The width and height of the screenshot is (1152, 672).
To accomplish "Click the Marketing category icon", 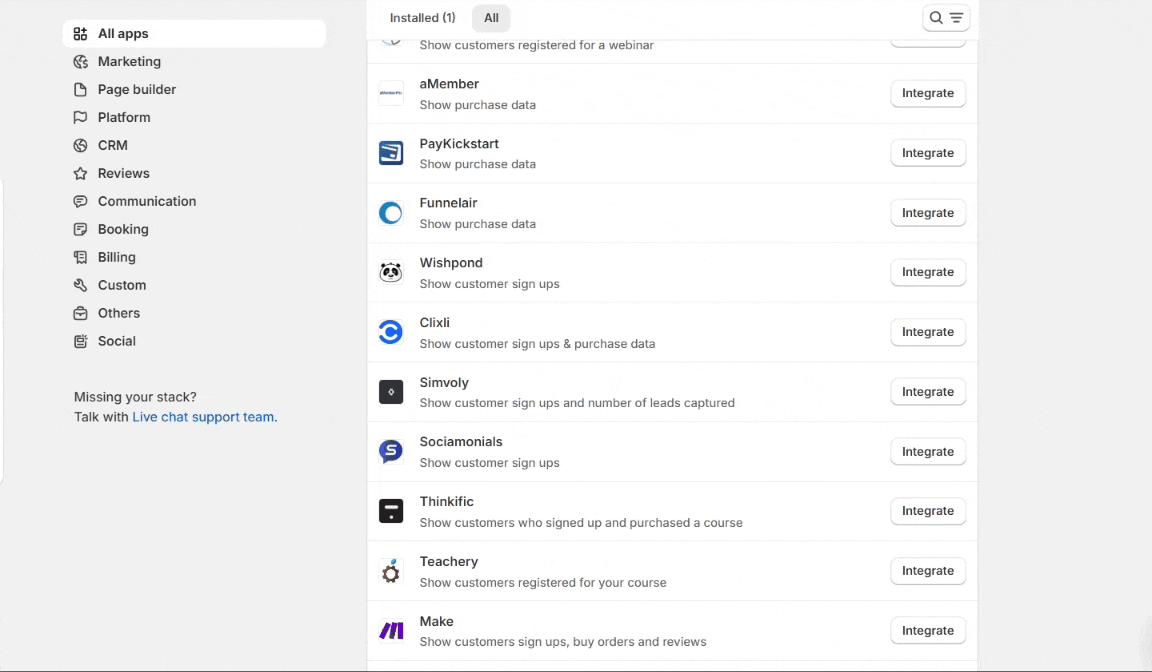I will (80, 62).
